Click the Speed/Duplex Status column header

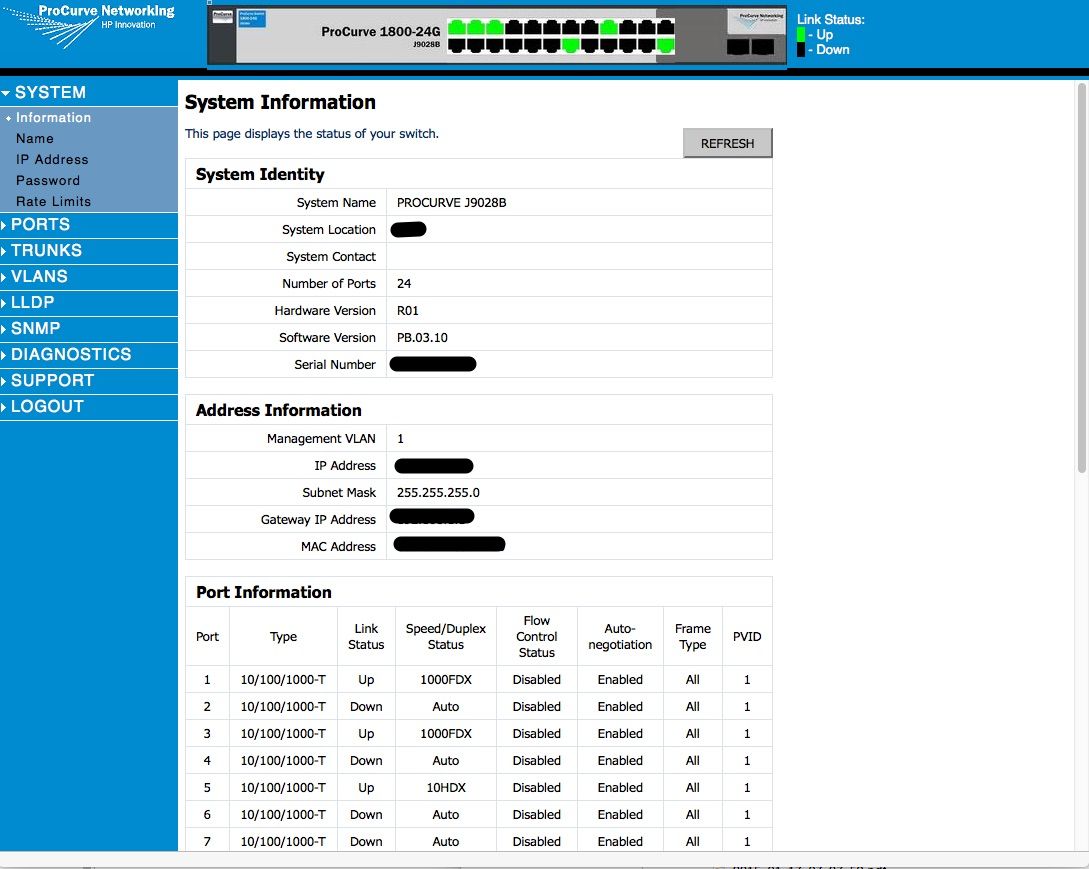(x=446, y=636)
